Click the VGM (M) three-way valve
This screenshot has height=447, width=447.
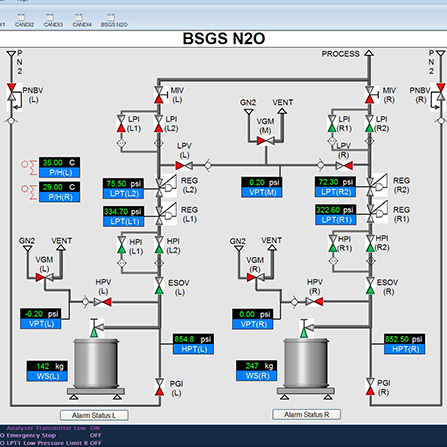266,141
